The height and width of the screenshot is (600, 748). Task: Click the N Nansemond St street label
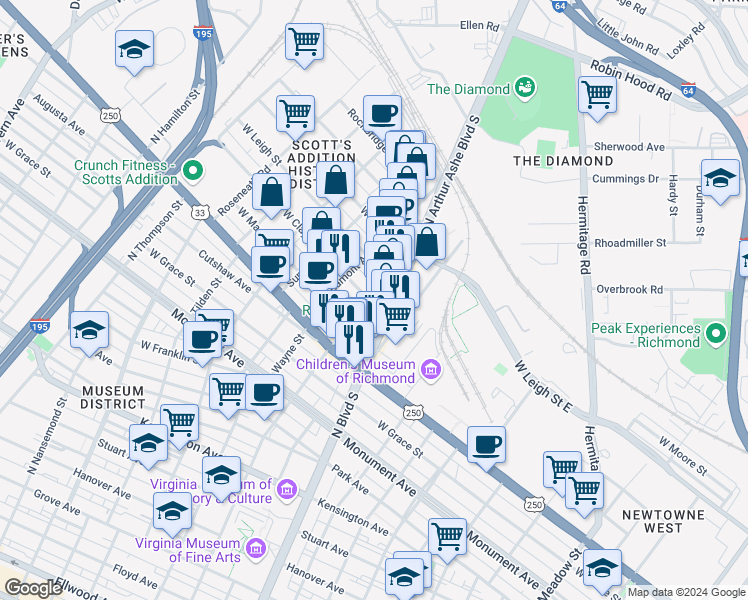tap(47, 436)
